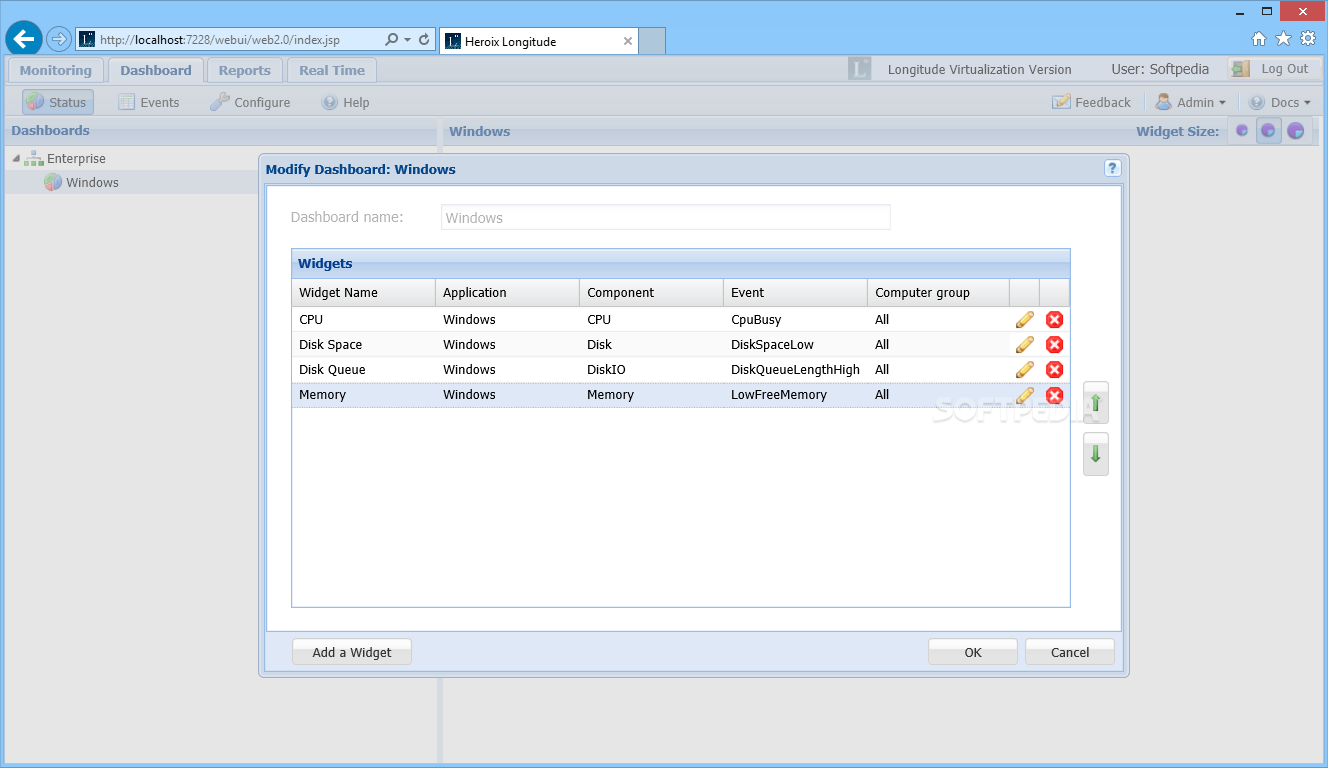Click the browser forward arrow button

(59, 40)
